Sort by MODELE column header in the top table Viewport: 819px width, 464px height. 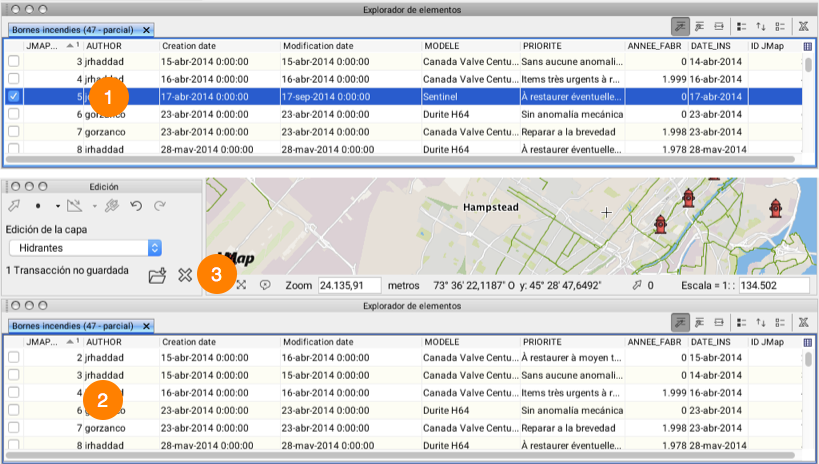(x=468, y=46)
